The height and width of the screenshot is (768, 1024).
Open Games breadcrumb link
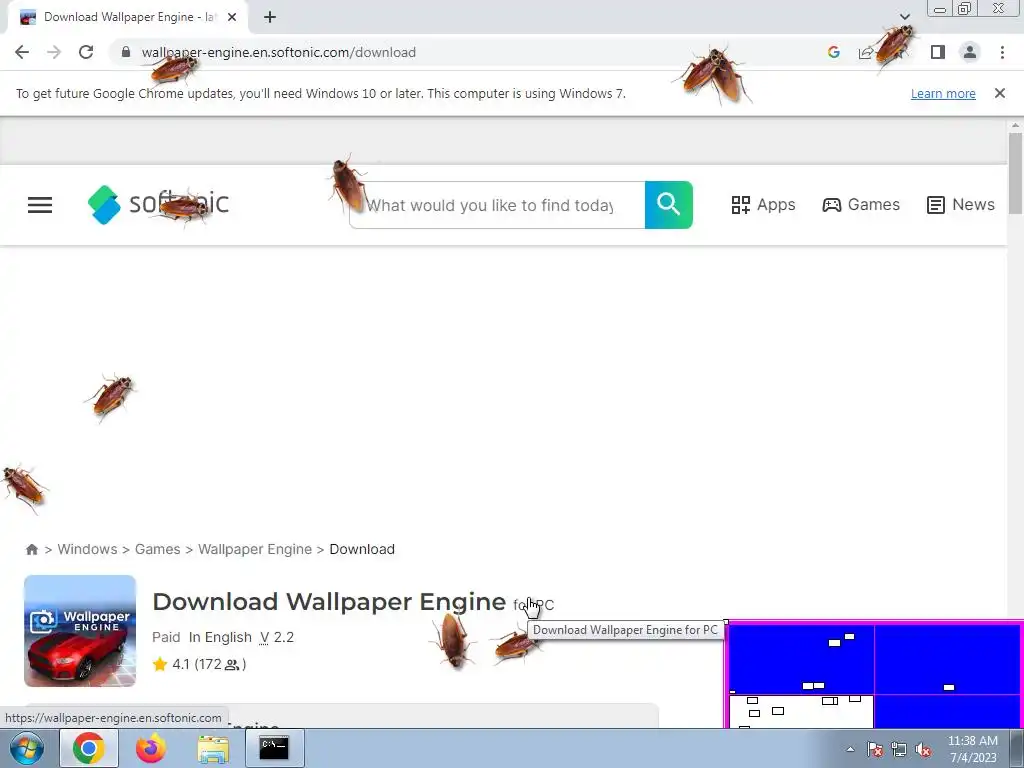pyautogui.click(x=157, y=549)
